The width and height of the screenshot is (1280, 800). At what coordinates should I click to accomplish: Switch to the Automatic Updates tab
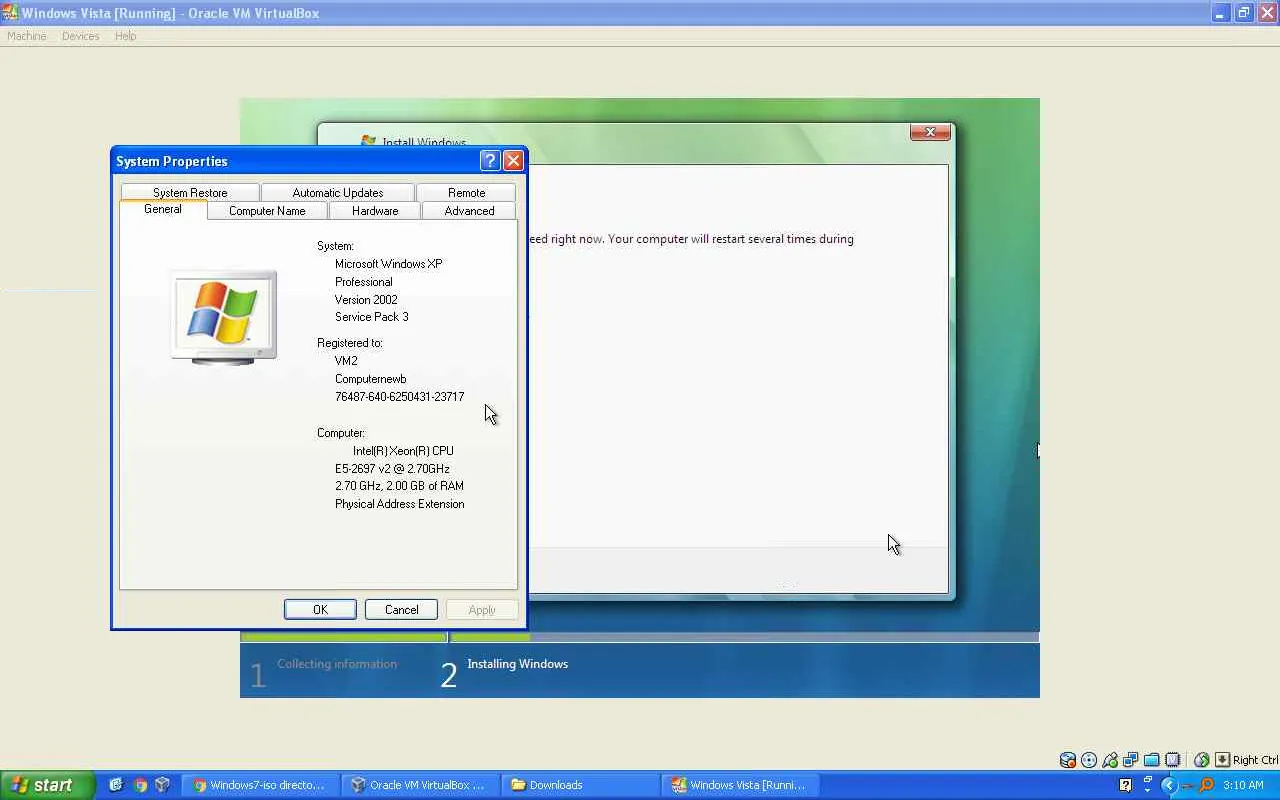pyautogui.click(x=338, y=192)
